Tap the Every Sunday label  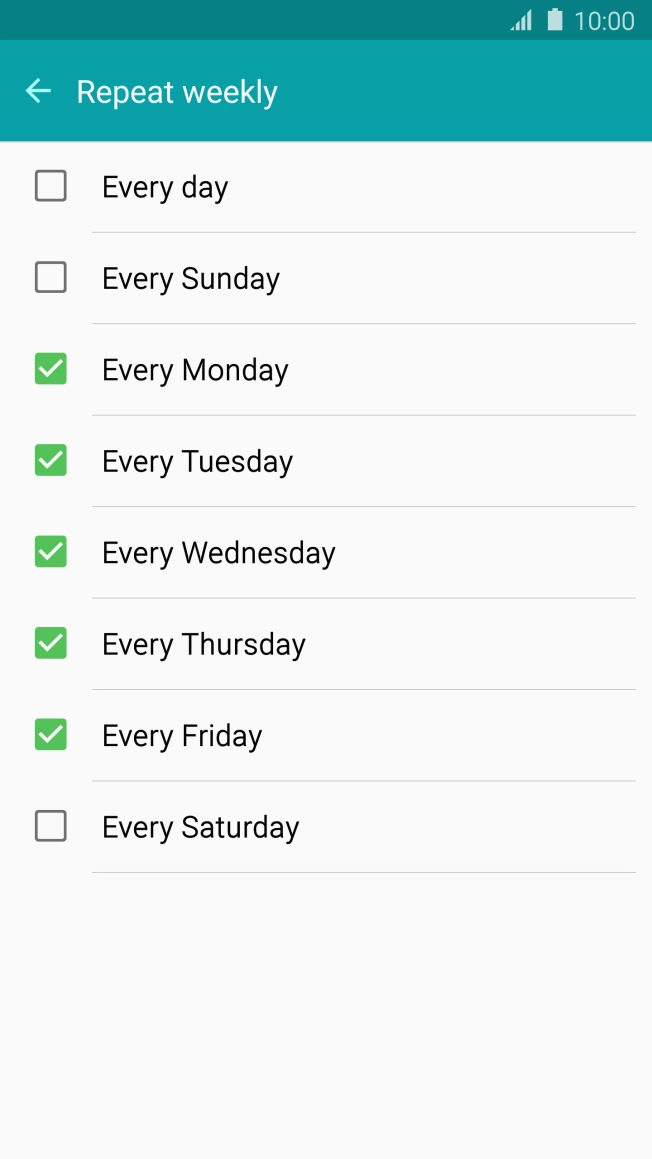191,278
